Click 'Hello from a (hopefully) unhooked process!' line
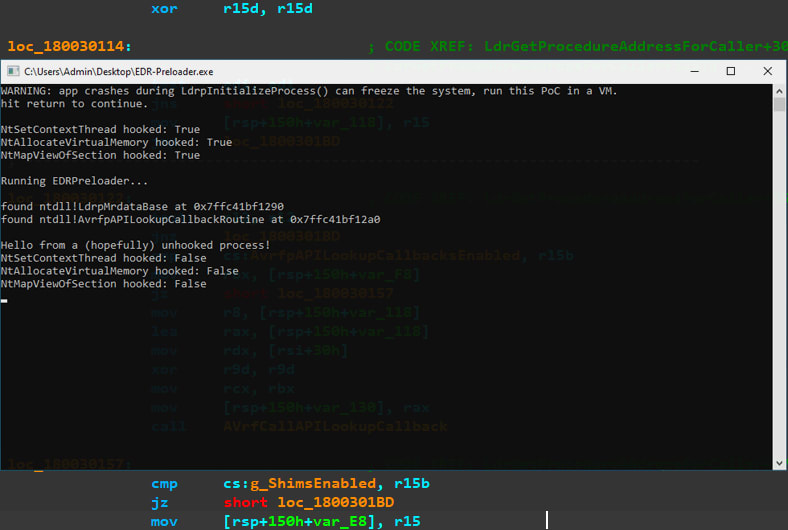Image resolution: width=788 pixels, height=530 pixels. click(135, 245)
